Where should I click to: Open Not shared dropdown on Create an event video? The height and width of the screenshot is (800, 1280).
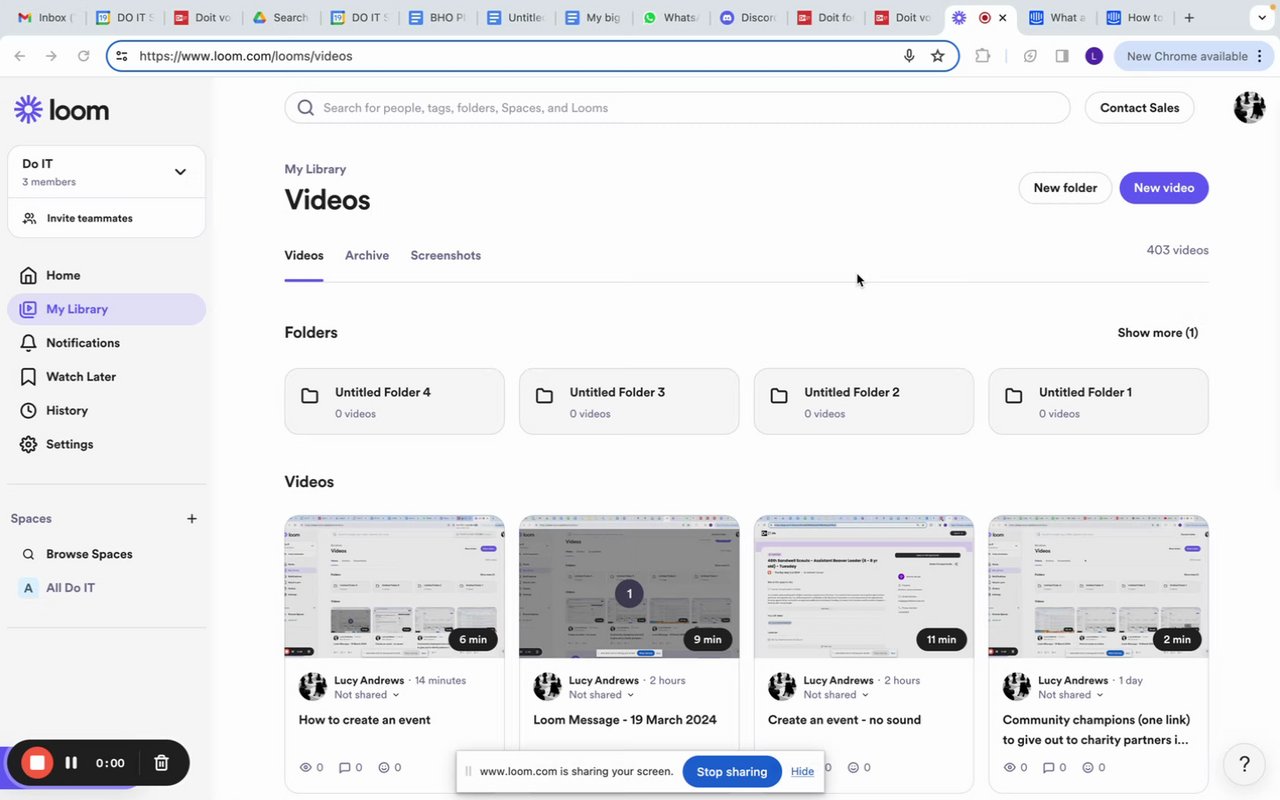[836, 695]
